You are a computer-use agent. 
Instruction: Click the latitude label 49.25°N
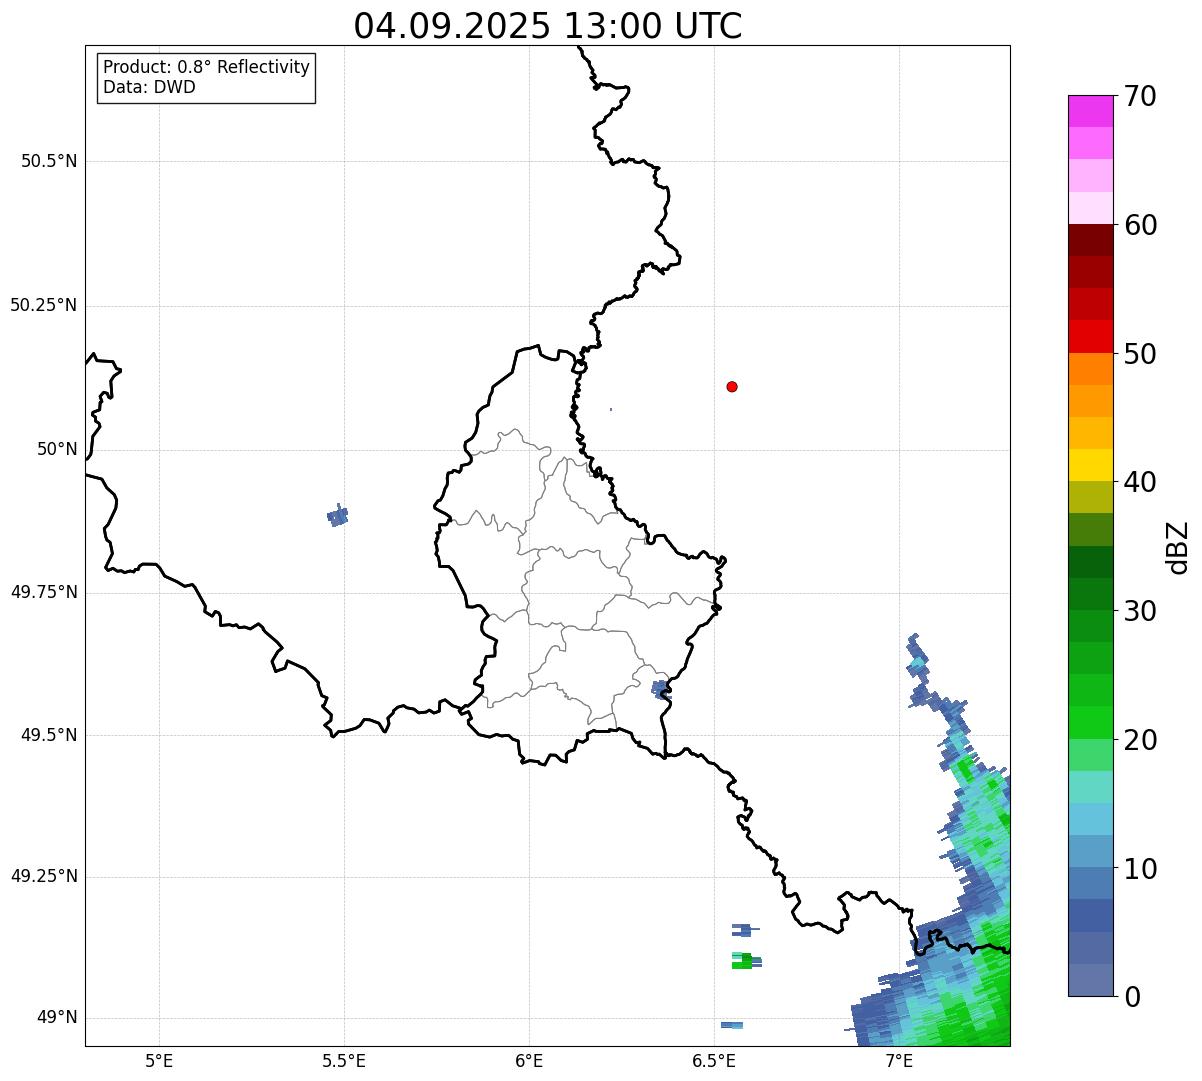pos(44,877)
